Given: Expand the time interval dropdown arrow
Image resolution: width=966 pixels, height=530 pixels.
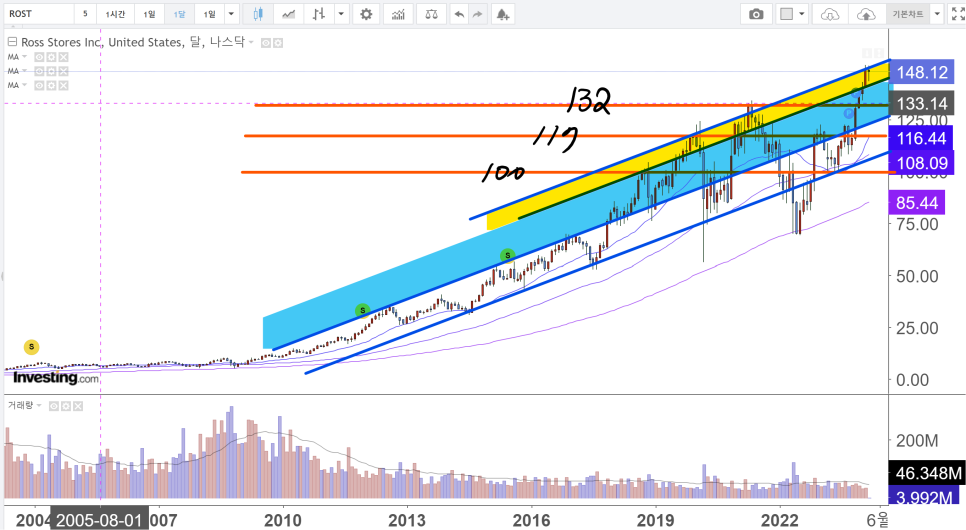Looking at the screenshot, I should pyautogui.click(x=231, y=14).
